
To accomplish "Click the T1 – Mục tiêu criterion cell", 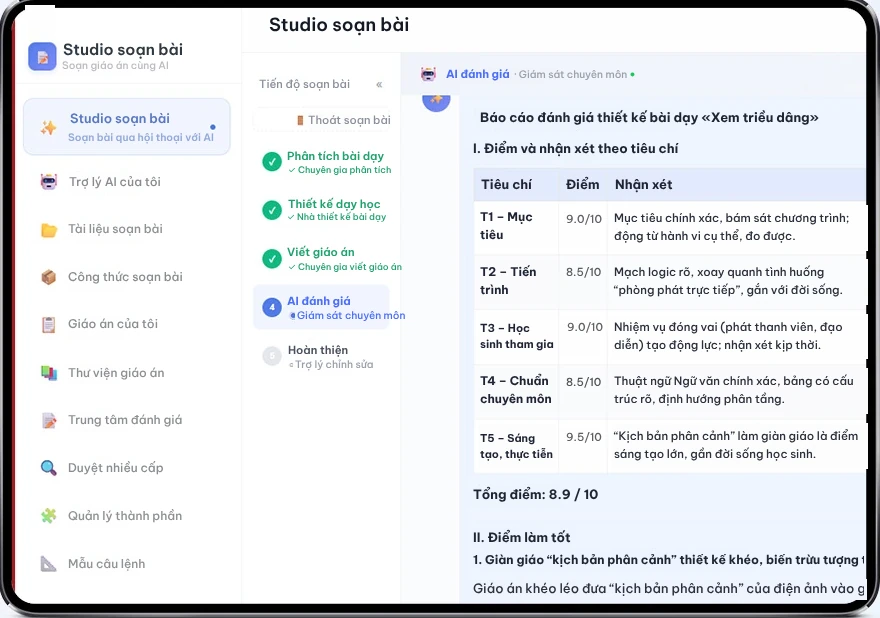I will (x=516, y=226).
